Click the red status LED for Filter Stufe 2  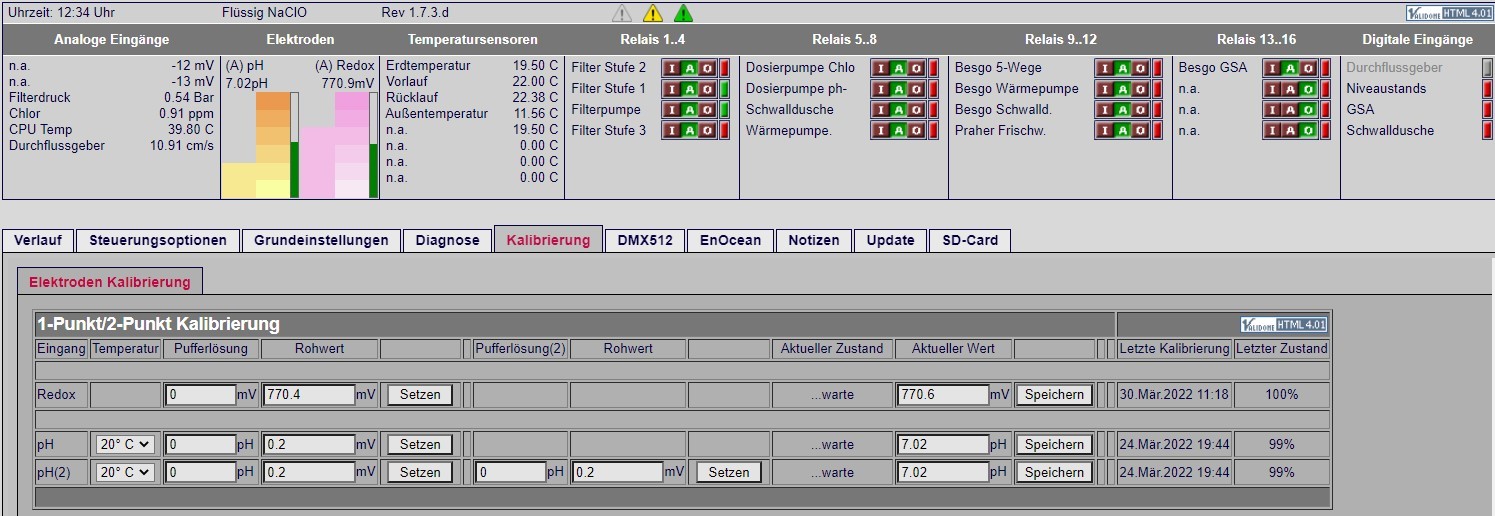(724, 68)
